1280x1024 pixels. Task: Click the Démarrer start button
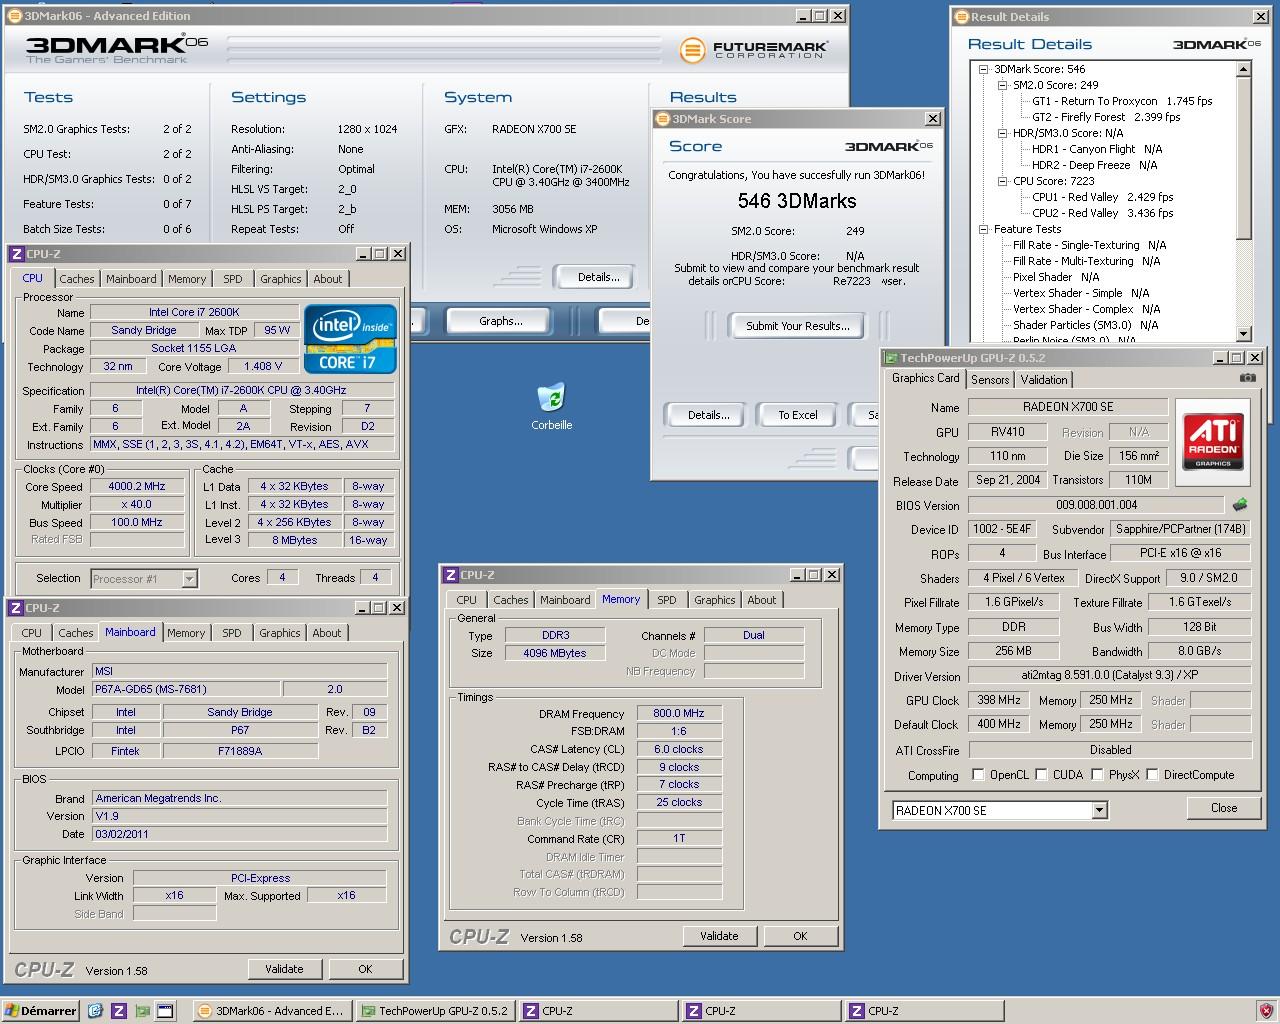point(41,1011)
